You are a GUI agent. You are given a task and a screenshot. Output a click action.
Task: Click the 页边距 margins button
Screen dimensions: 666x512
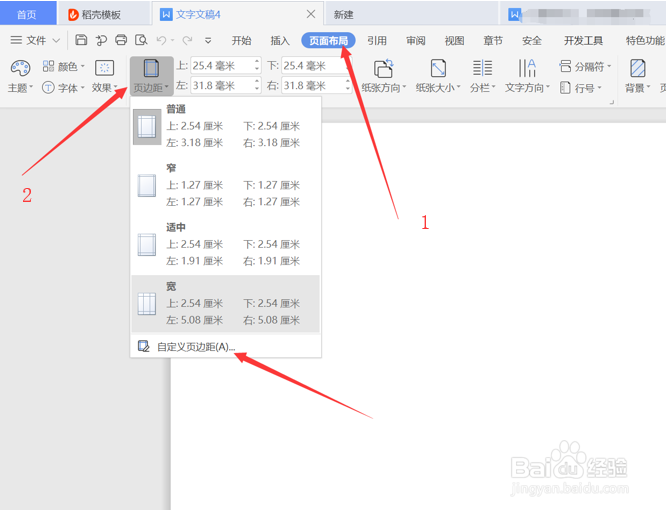tap(151, 76)
